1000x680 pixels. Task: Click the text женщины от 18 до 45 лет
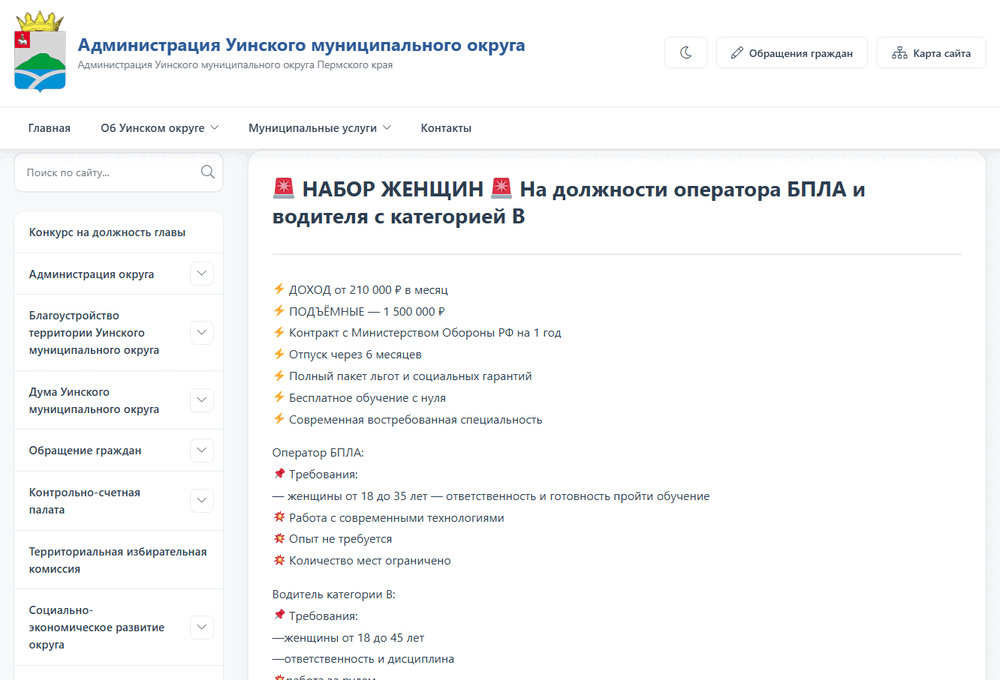coord(354,638)
